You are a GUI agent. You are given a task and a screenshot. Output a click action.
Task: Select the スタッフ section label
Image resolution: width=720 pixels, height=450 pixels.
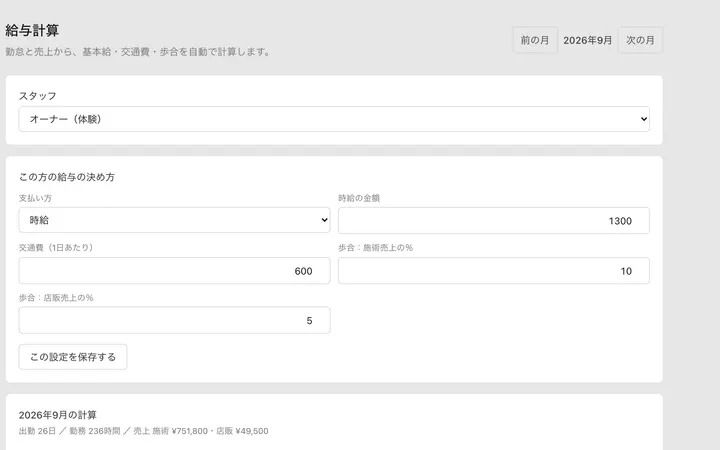point(38,96)
